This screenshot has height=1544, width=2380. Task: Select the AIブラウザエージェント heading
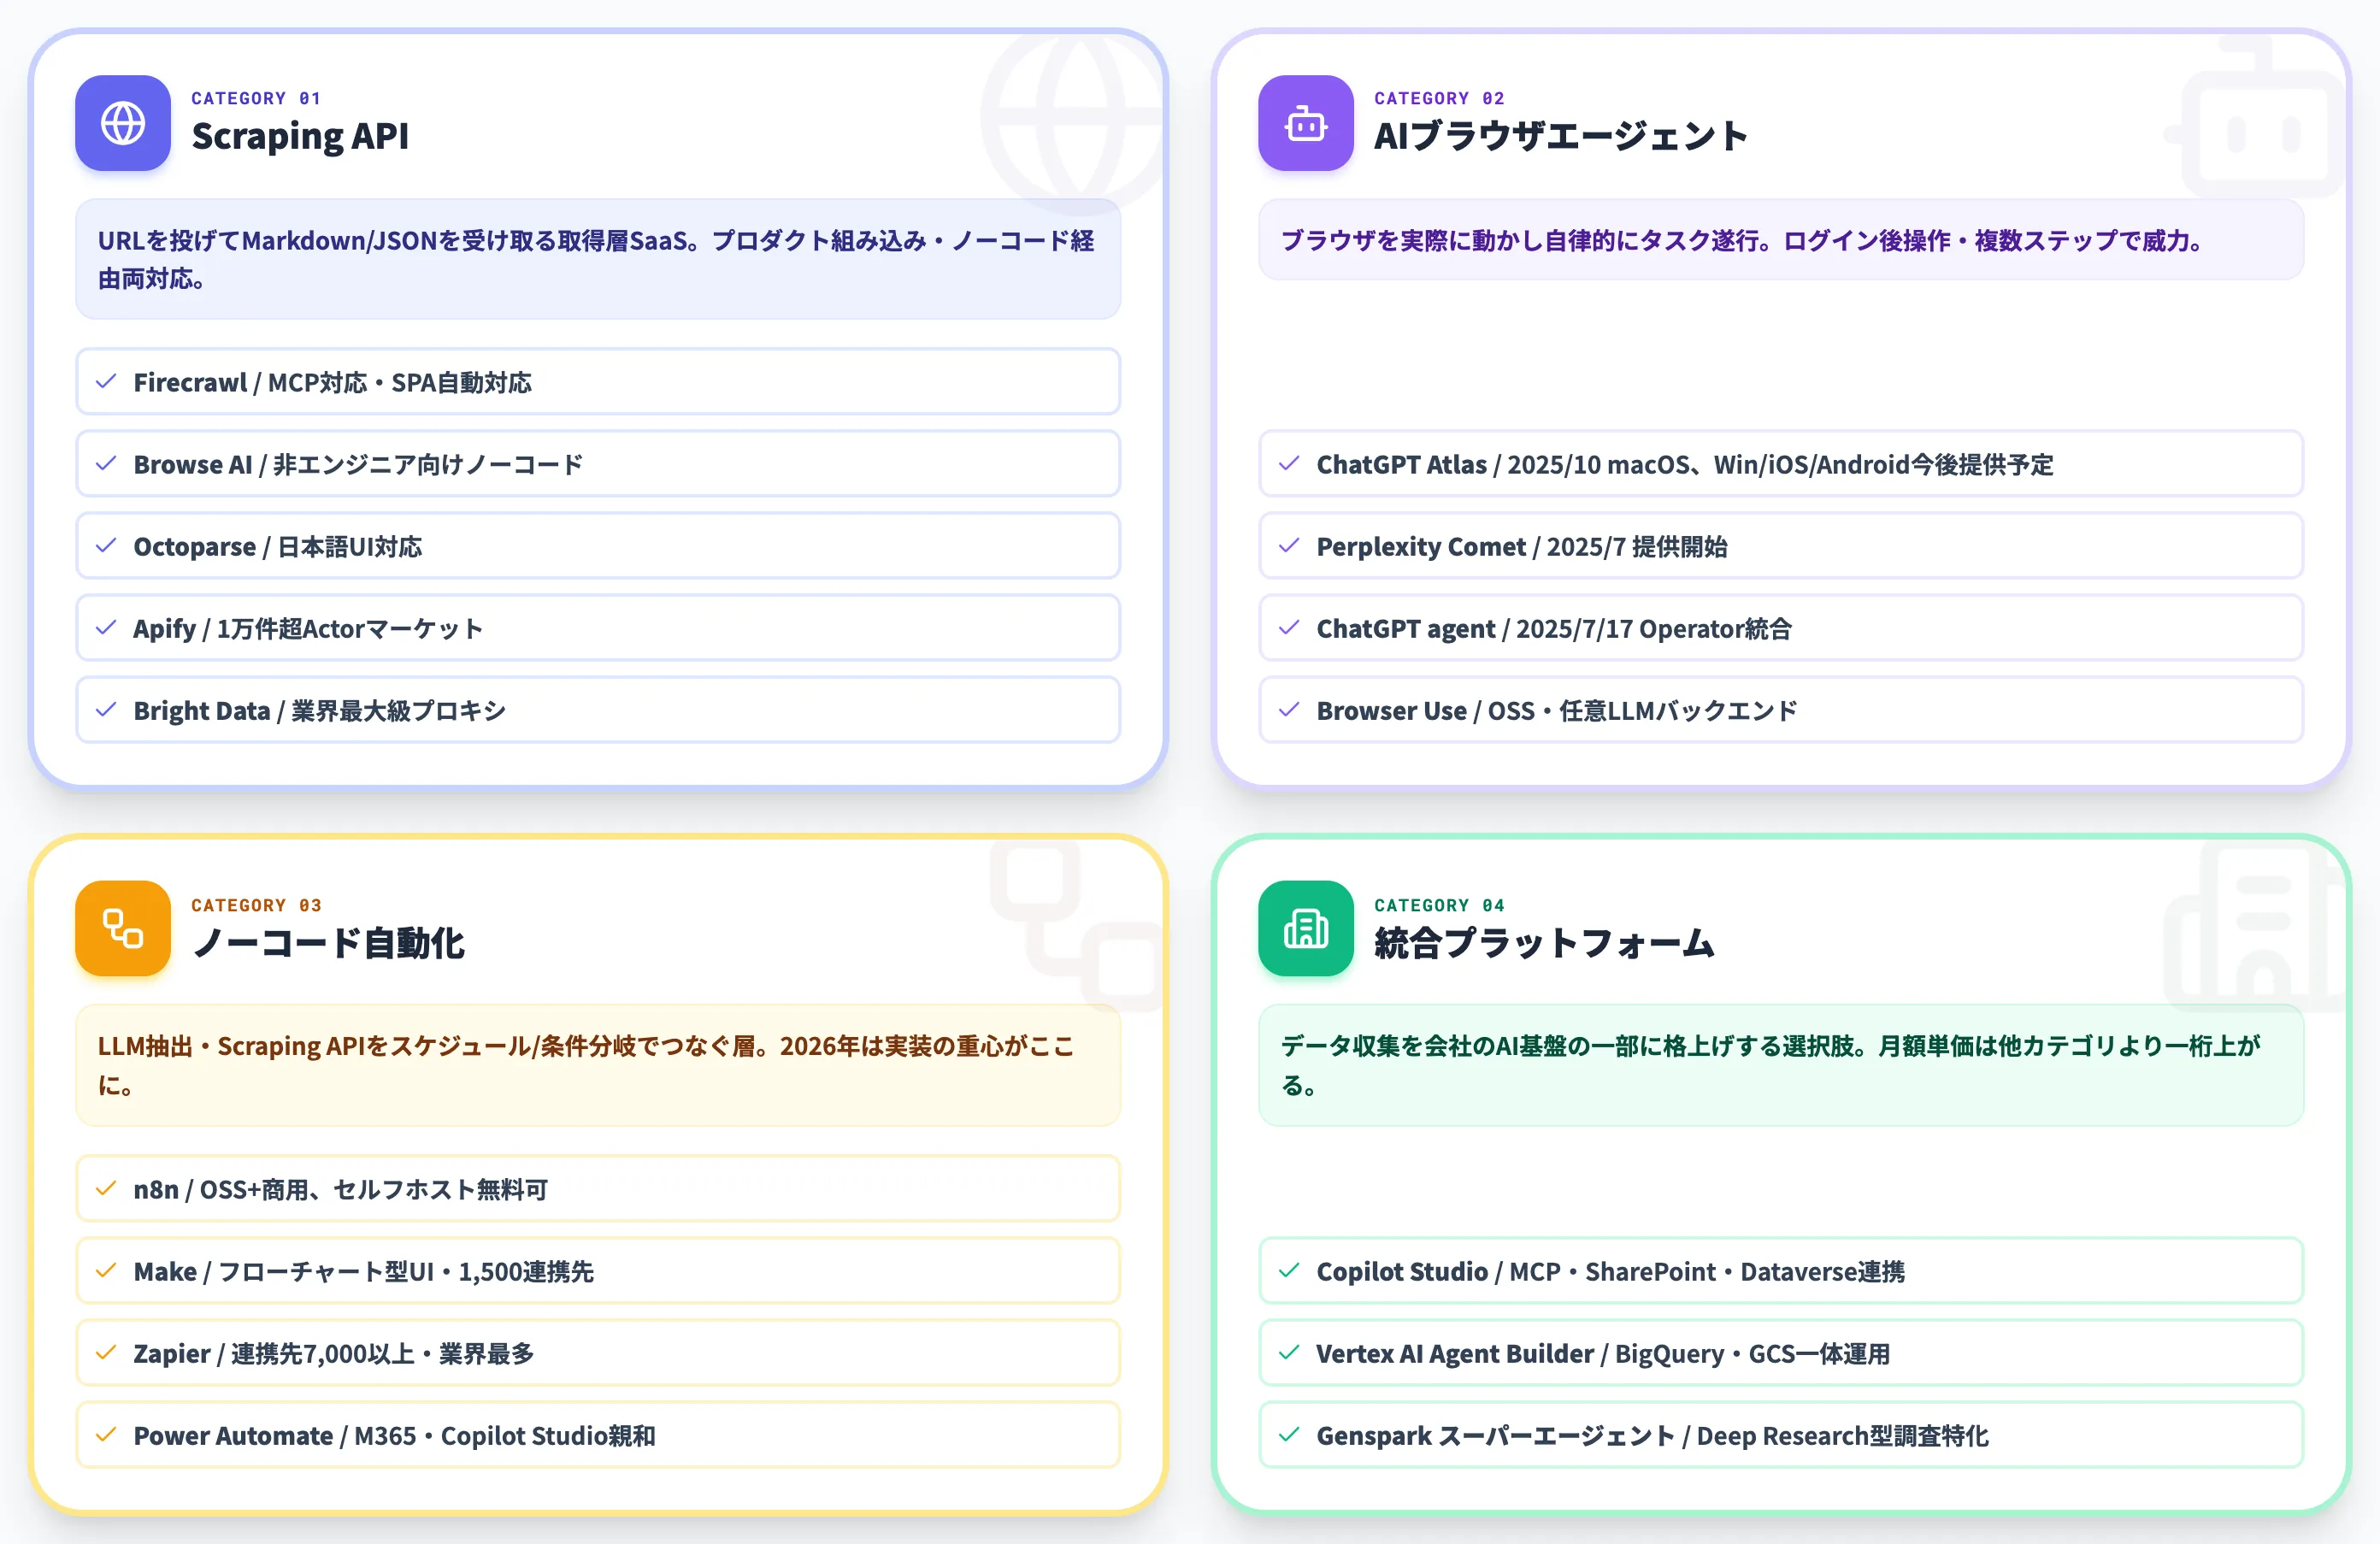click(1561, 136)
